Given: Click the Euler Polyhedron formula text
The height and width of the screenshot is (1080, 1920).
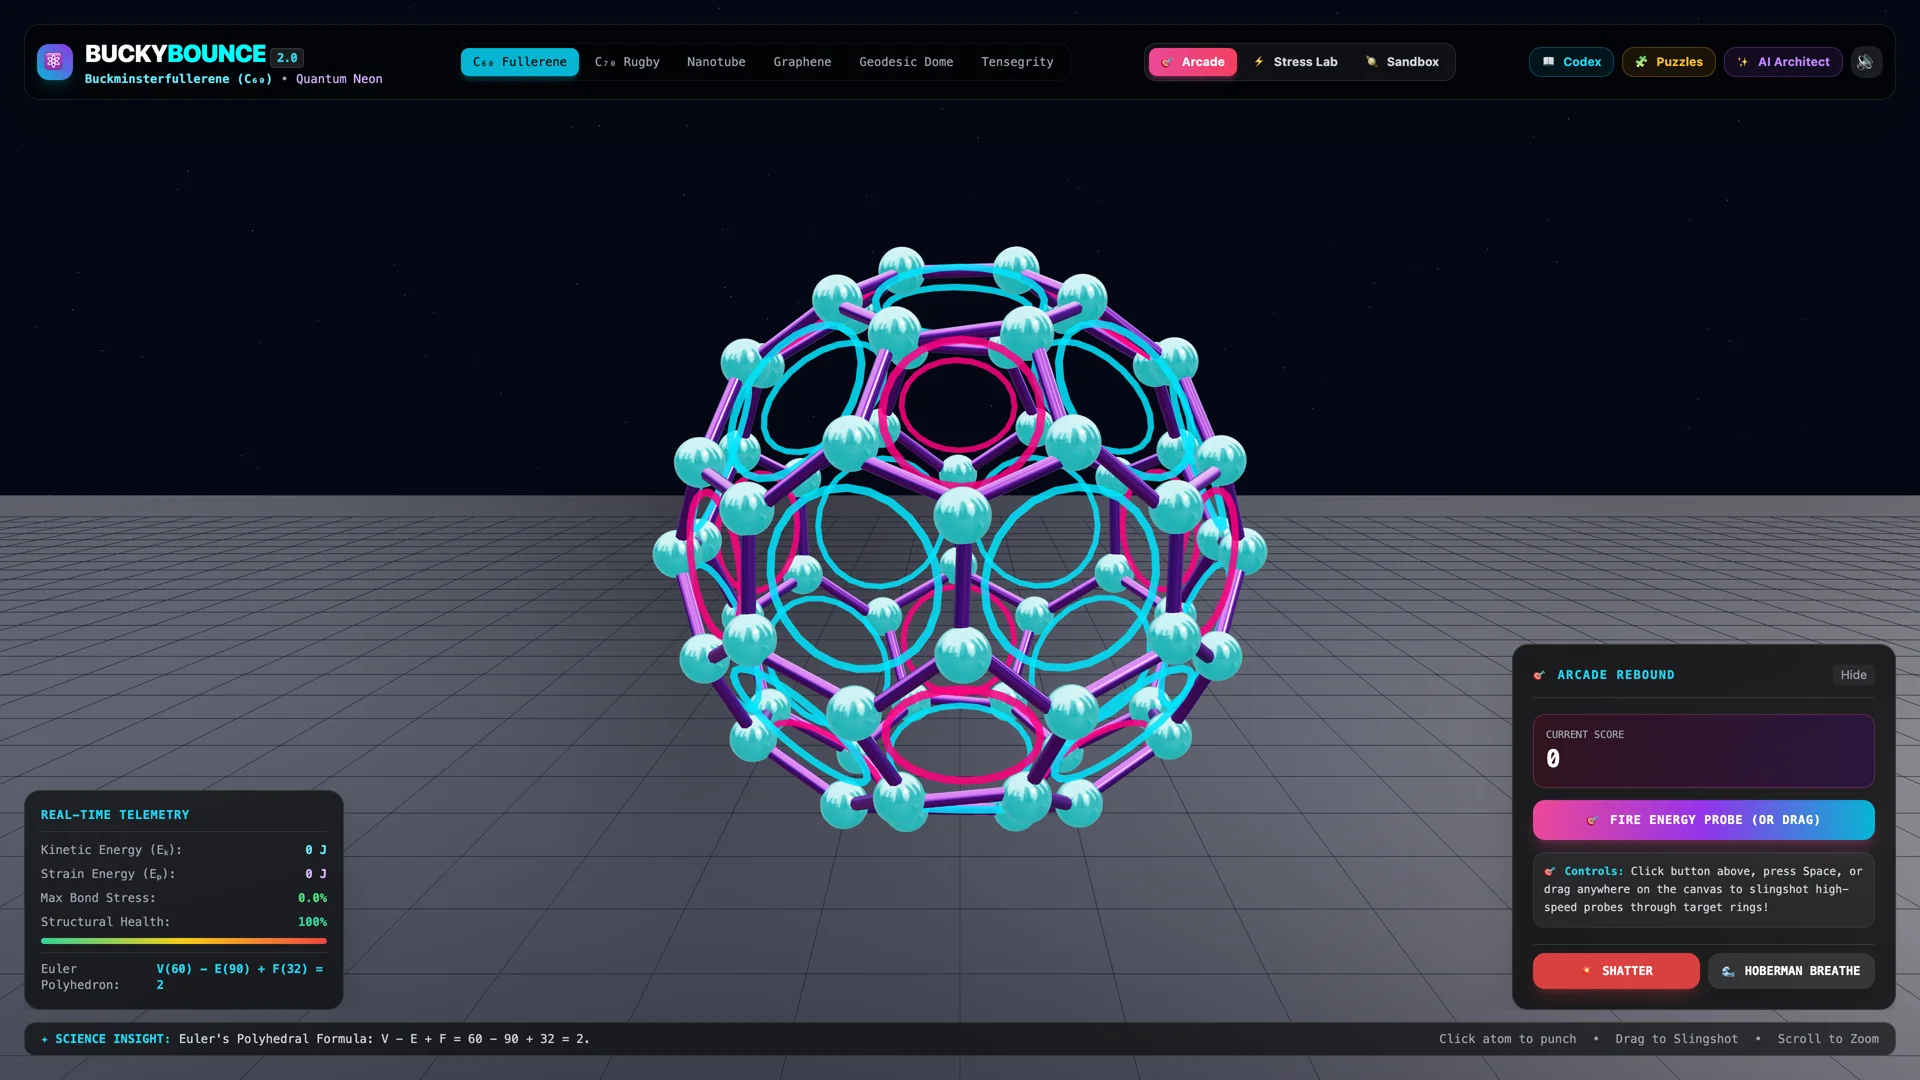Looking at the screenshot, I should click(240, 977).
